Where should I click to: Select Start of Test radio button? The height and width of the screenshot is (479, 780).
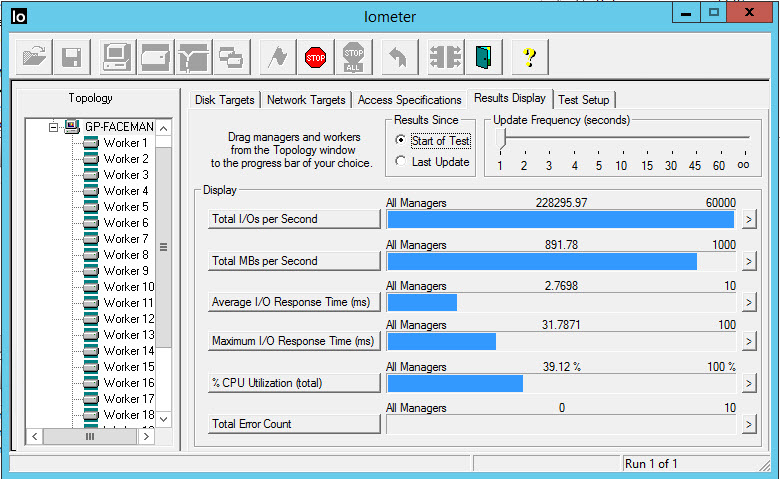point(400,140)
